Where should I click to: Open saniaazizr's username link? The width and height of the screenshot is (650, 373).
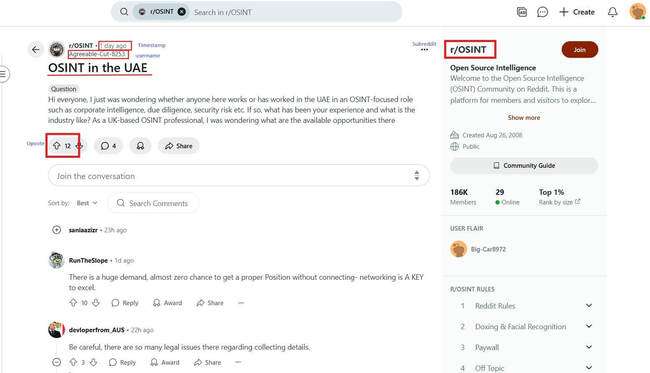point(83,230)
